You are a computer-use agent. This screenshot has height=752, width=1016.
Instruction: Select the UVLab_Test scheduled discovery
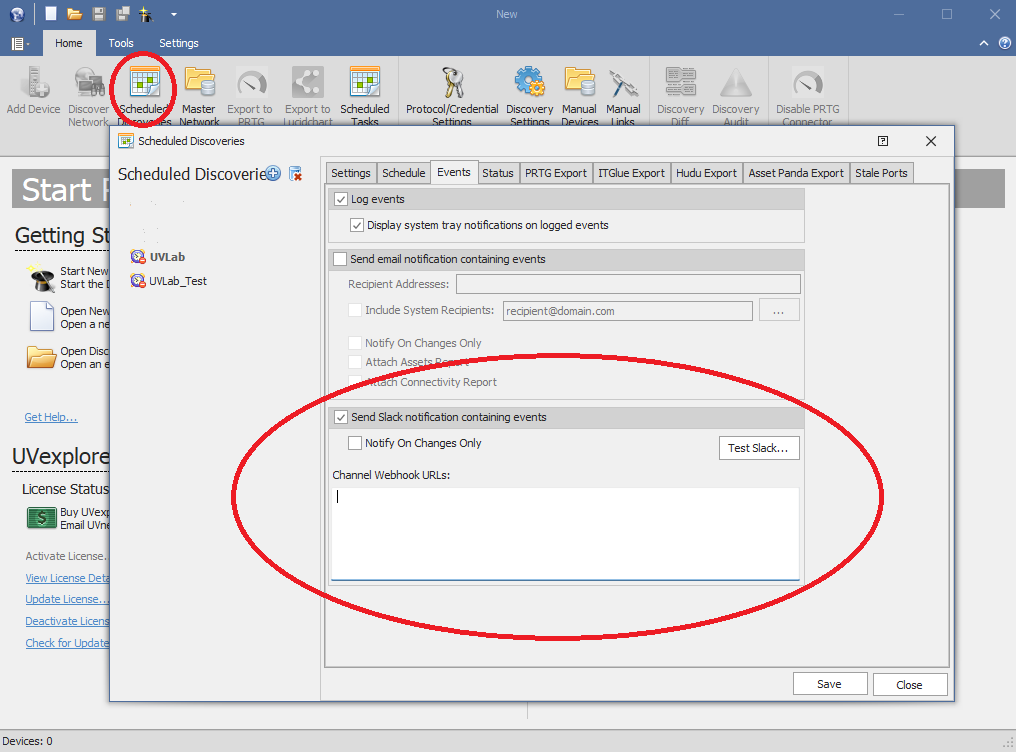168,281
